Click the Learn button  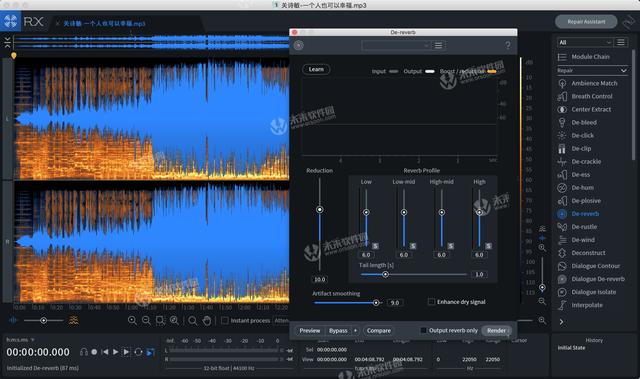[x=316, y=69]
